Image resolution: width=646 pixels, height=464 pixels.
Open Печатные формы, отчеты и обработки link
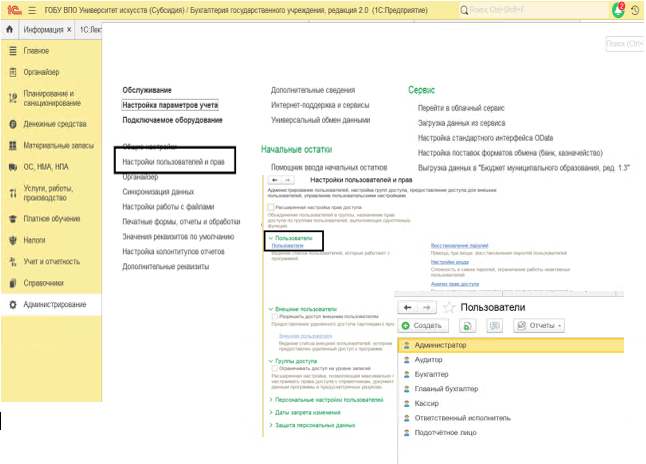coord(181,222)
